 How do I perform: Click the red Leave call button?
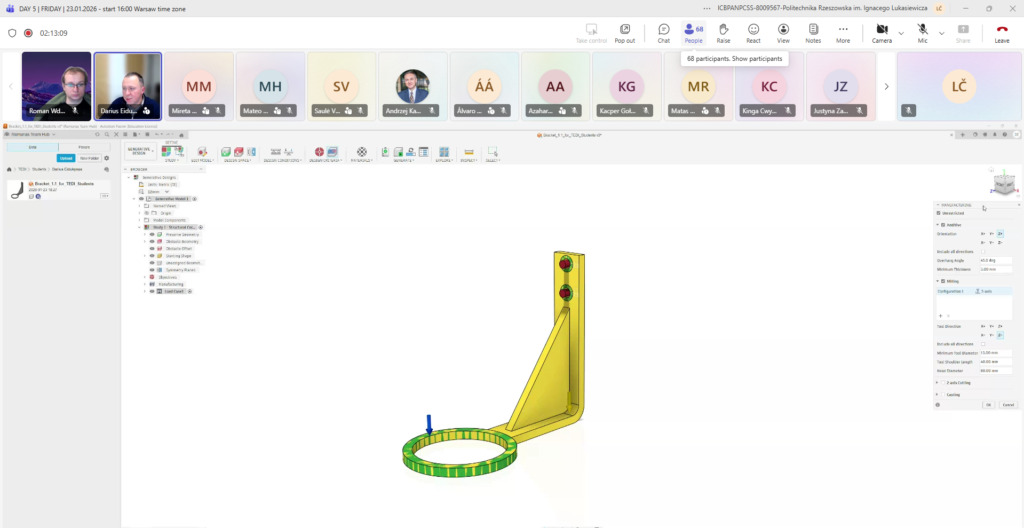pos(1002,32)
